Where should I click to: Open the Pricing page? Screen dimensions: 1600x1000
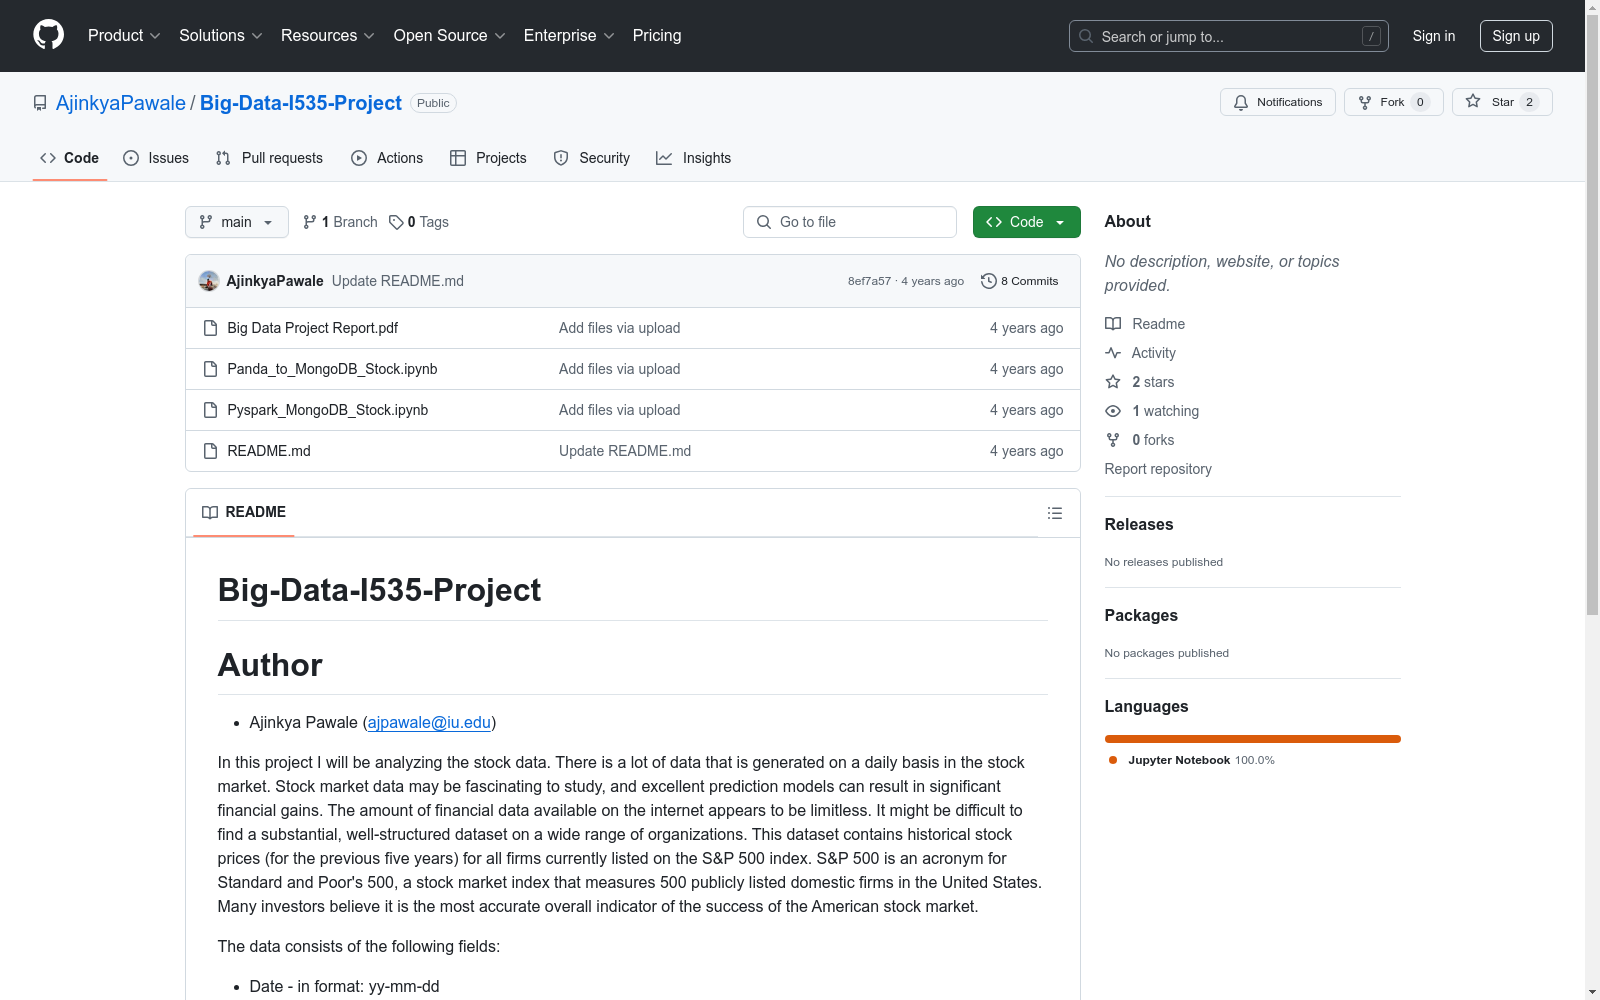pos(657,36)
